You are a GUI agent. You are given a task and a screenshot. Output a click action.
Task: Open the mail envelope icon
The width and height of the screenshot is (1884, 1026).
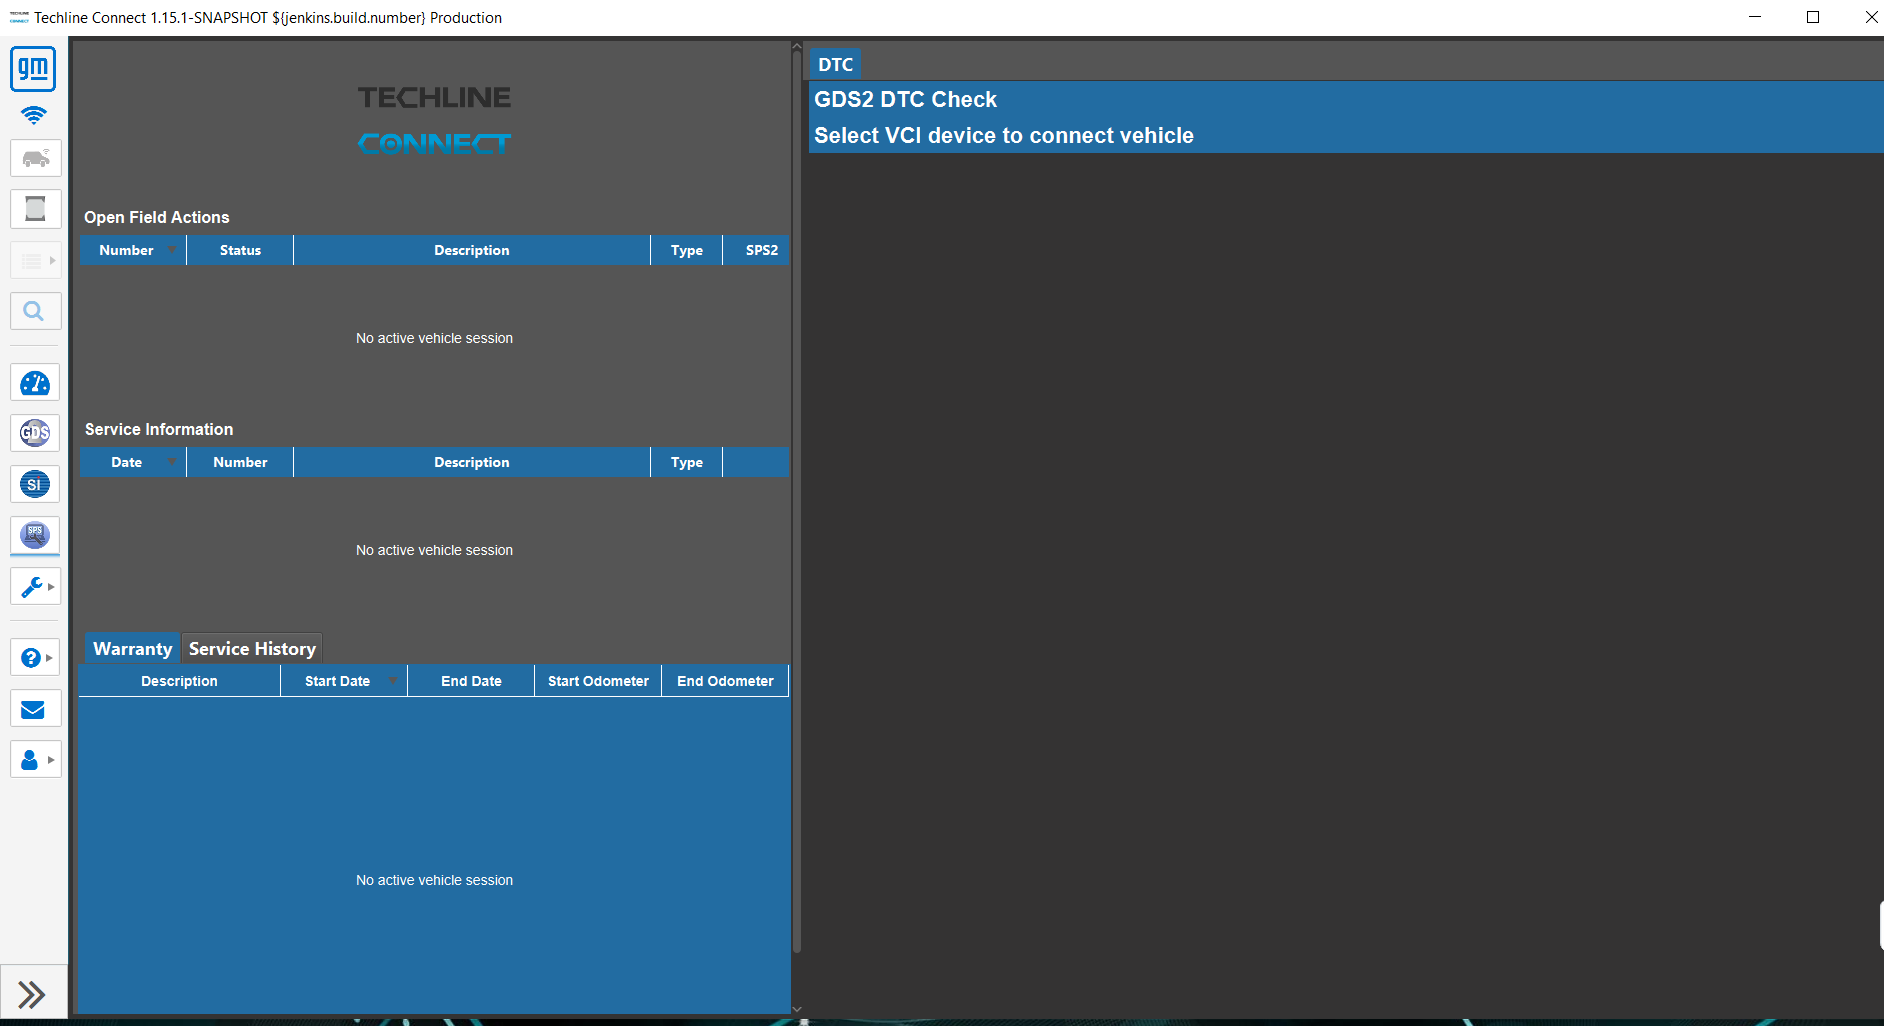pos(36,709)
